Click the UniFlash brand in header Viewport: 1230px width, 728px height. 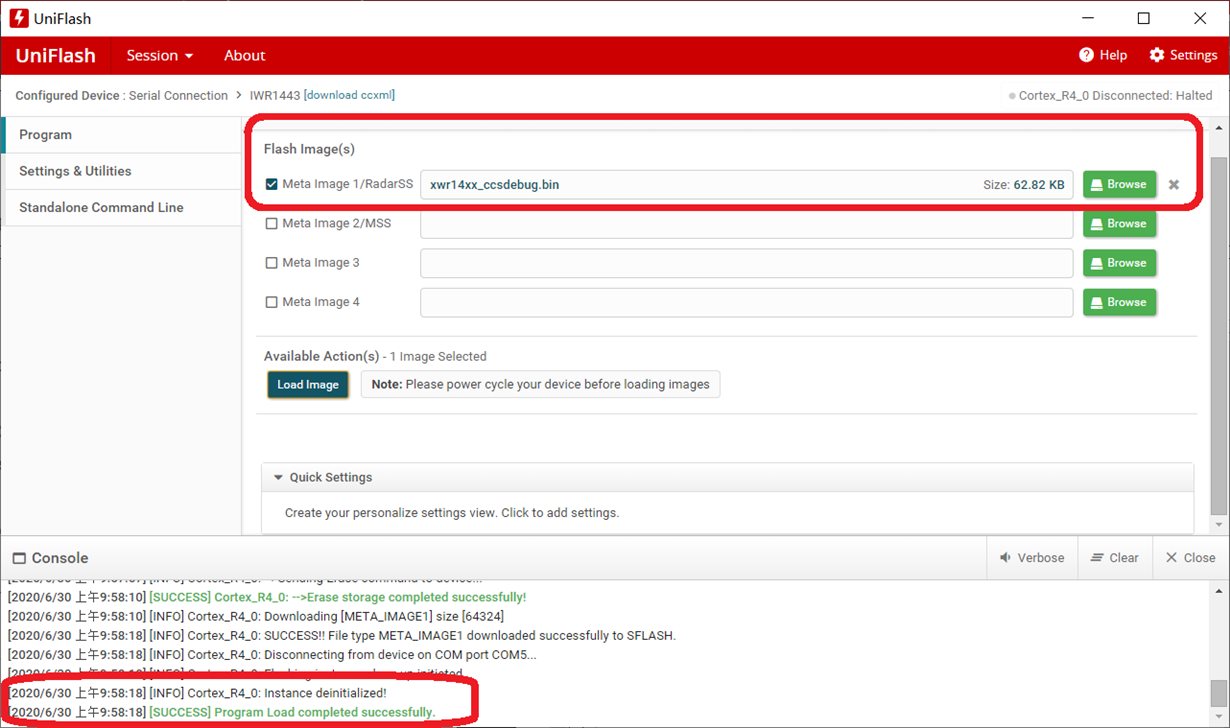(56, 55)
